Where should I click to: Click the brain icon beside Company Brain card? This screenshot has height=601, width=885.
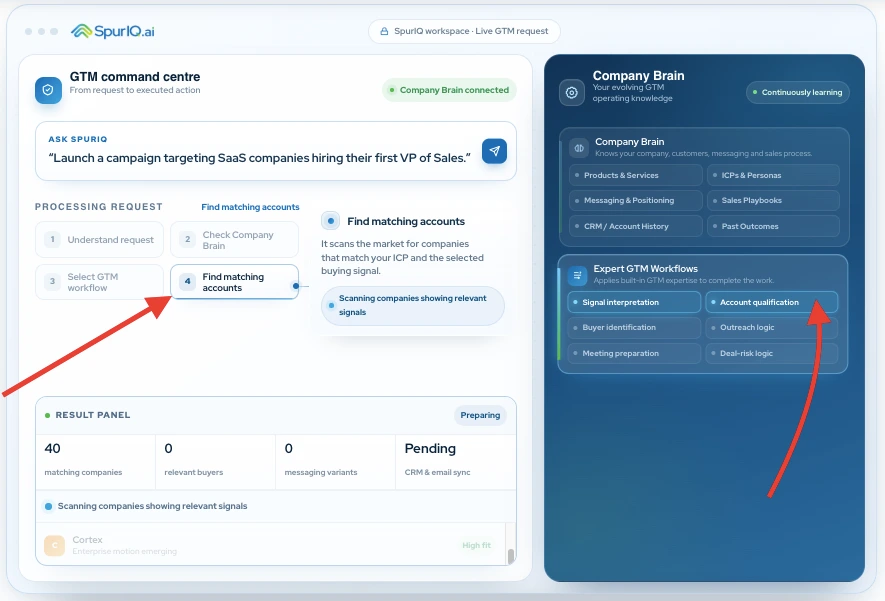tap(579, 148)
